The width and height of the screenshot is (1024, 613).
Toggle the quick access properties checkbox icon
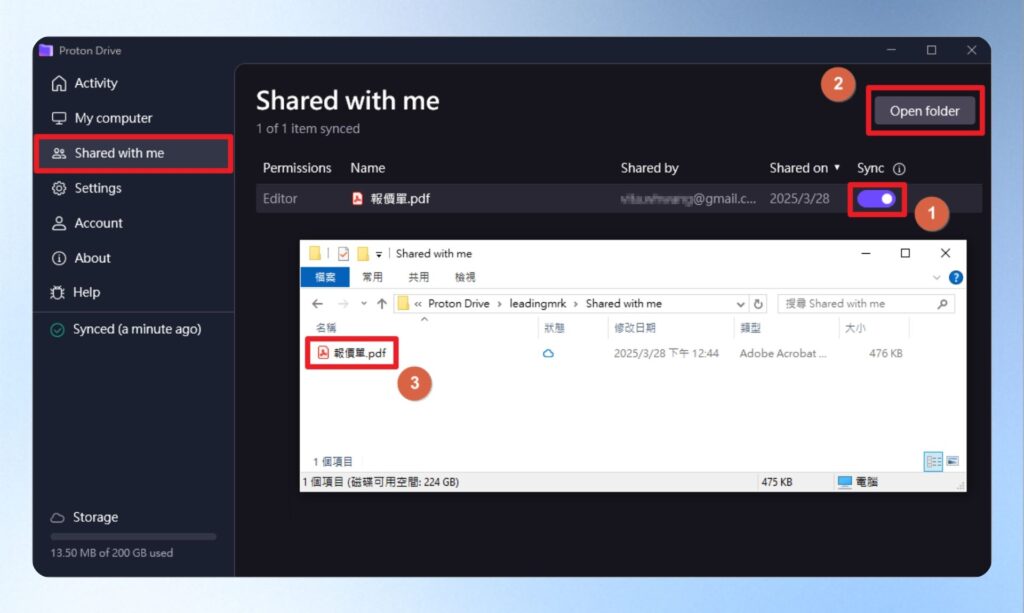343,254
